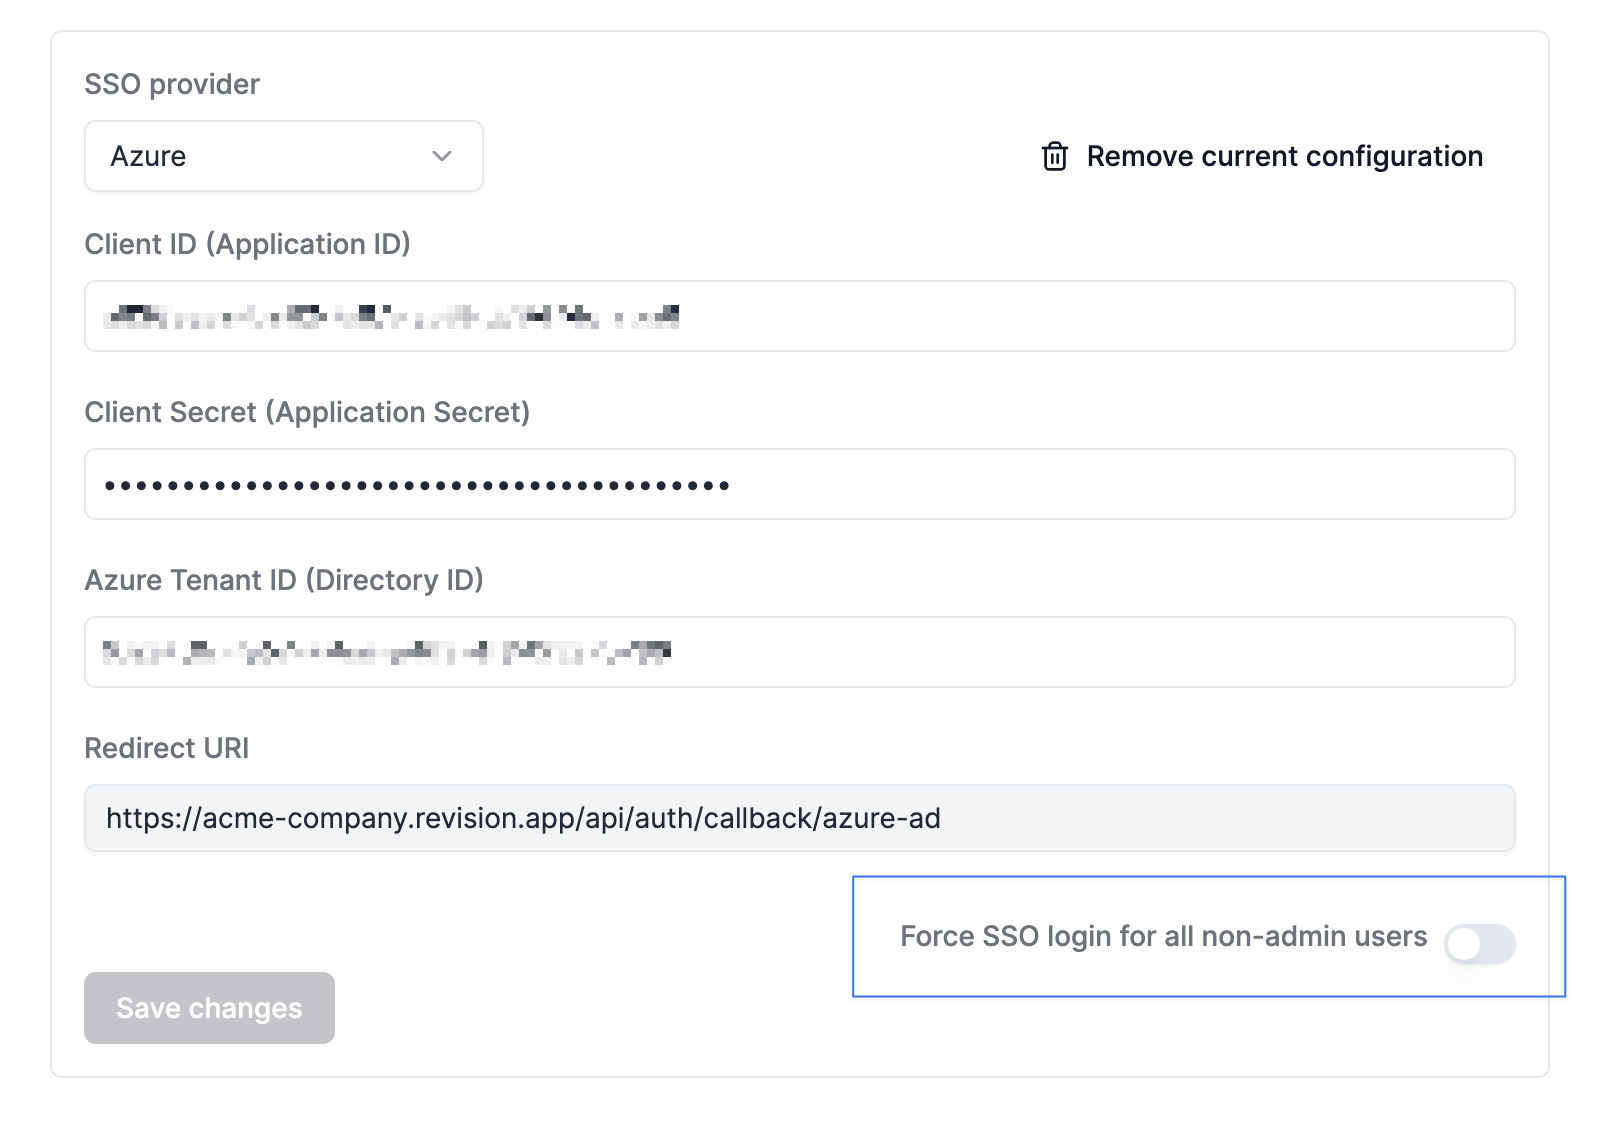Click the masked Client Secret dots
This screenshot has width=1604, height=1136.
click(x=417, y=484)
